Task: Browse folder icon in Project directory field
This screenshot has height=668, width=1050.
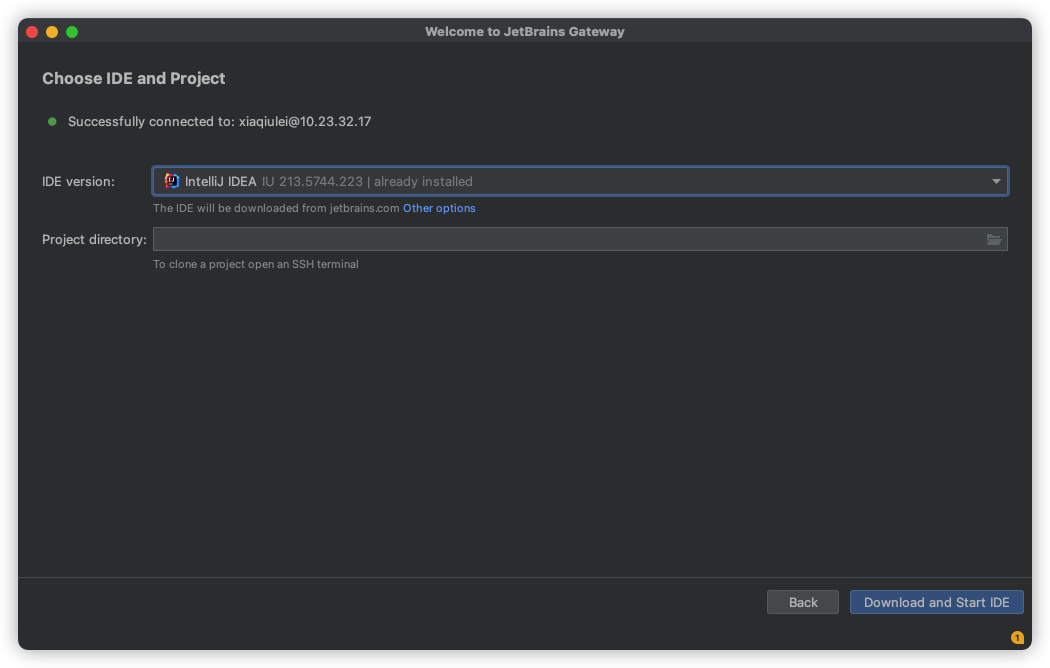Action: tap(994, 240)
